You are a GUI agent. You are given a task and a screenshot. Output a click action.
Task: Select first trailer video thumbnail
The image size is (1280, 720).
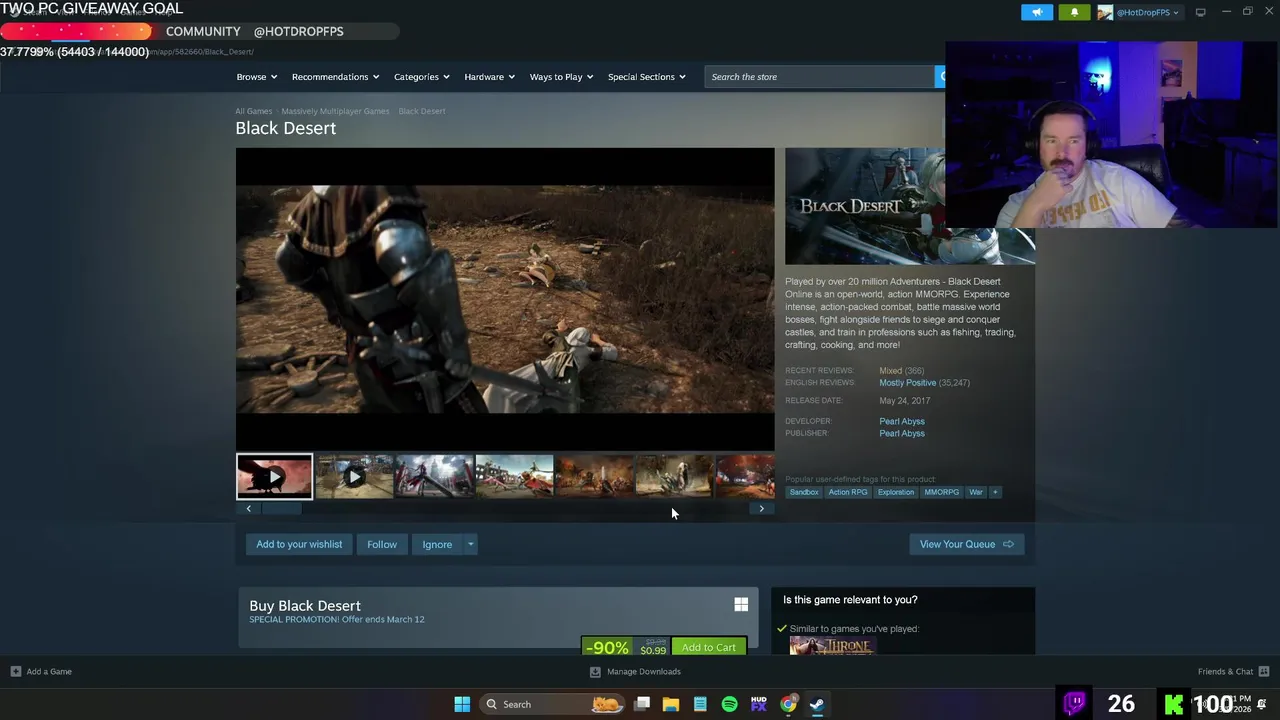(x=274, y=476)
